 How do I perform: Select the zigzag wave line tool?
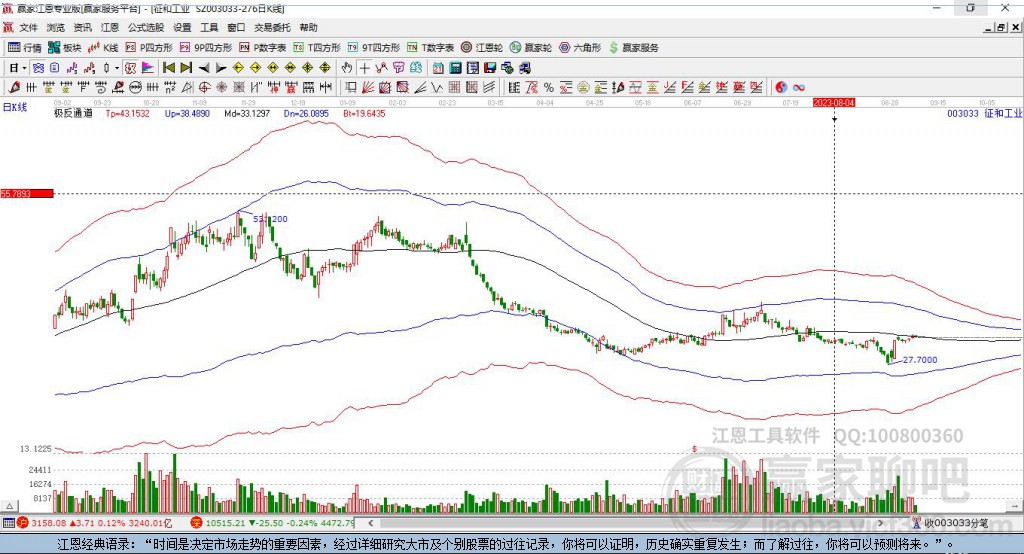click(x=438, y=87)
